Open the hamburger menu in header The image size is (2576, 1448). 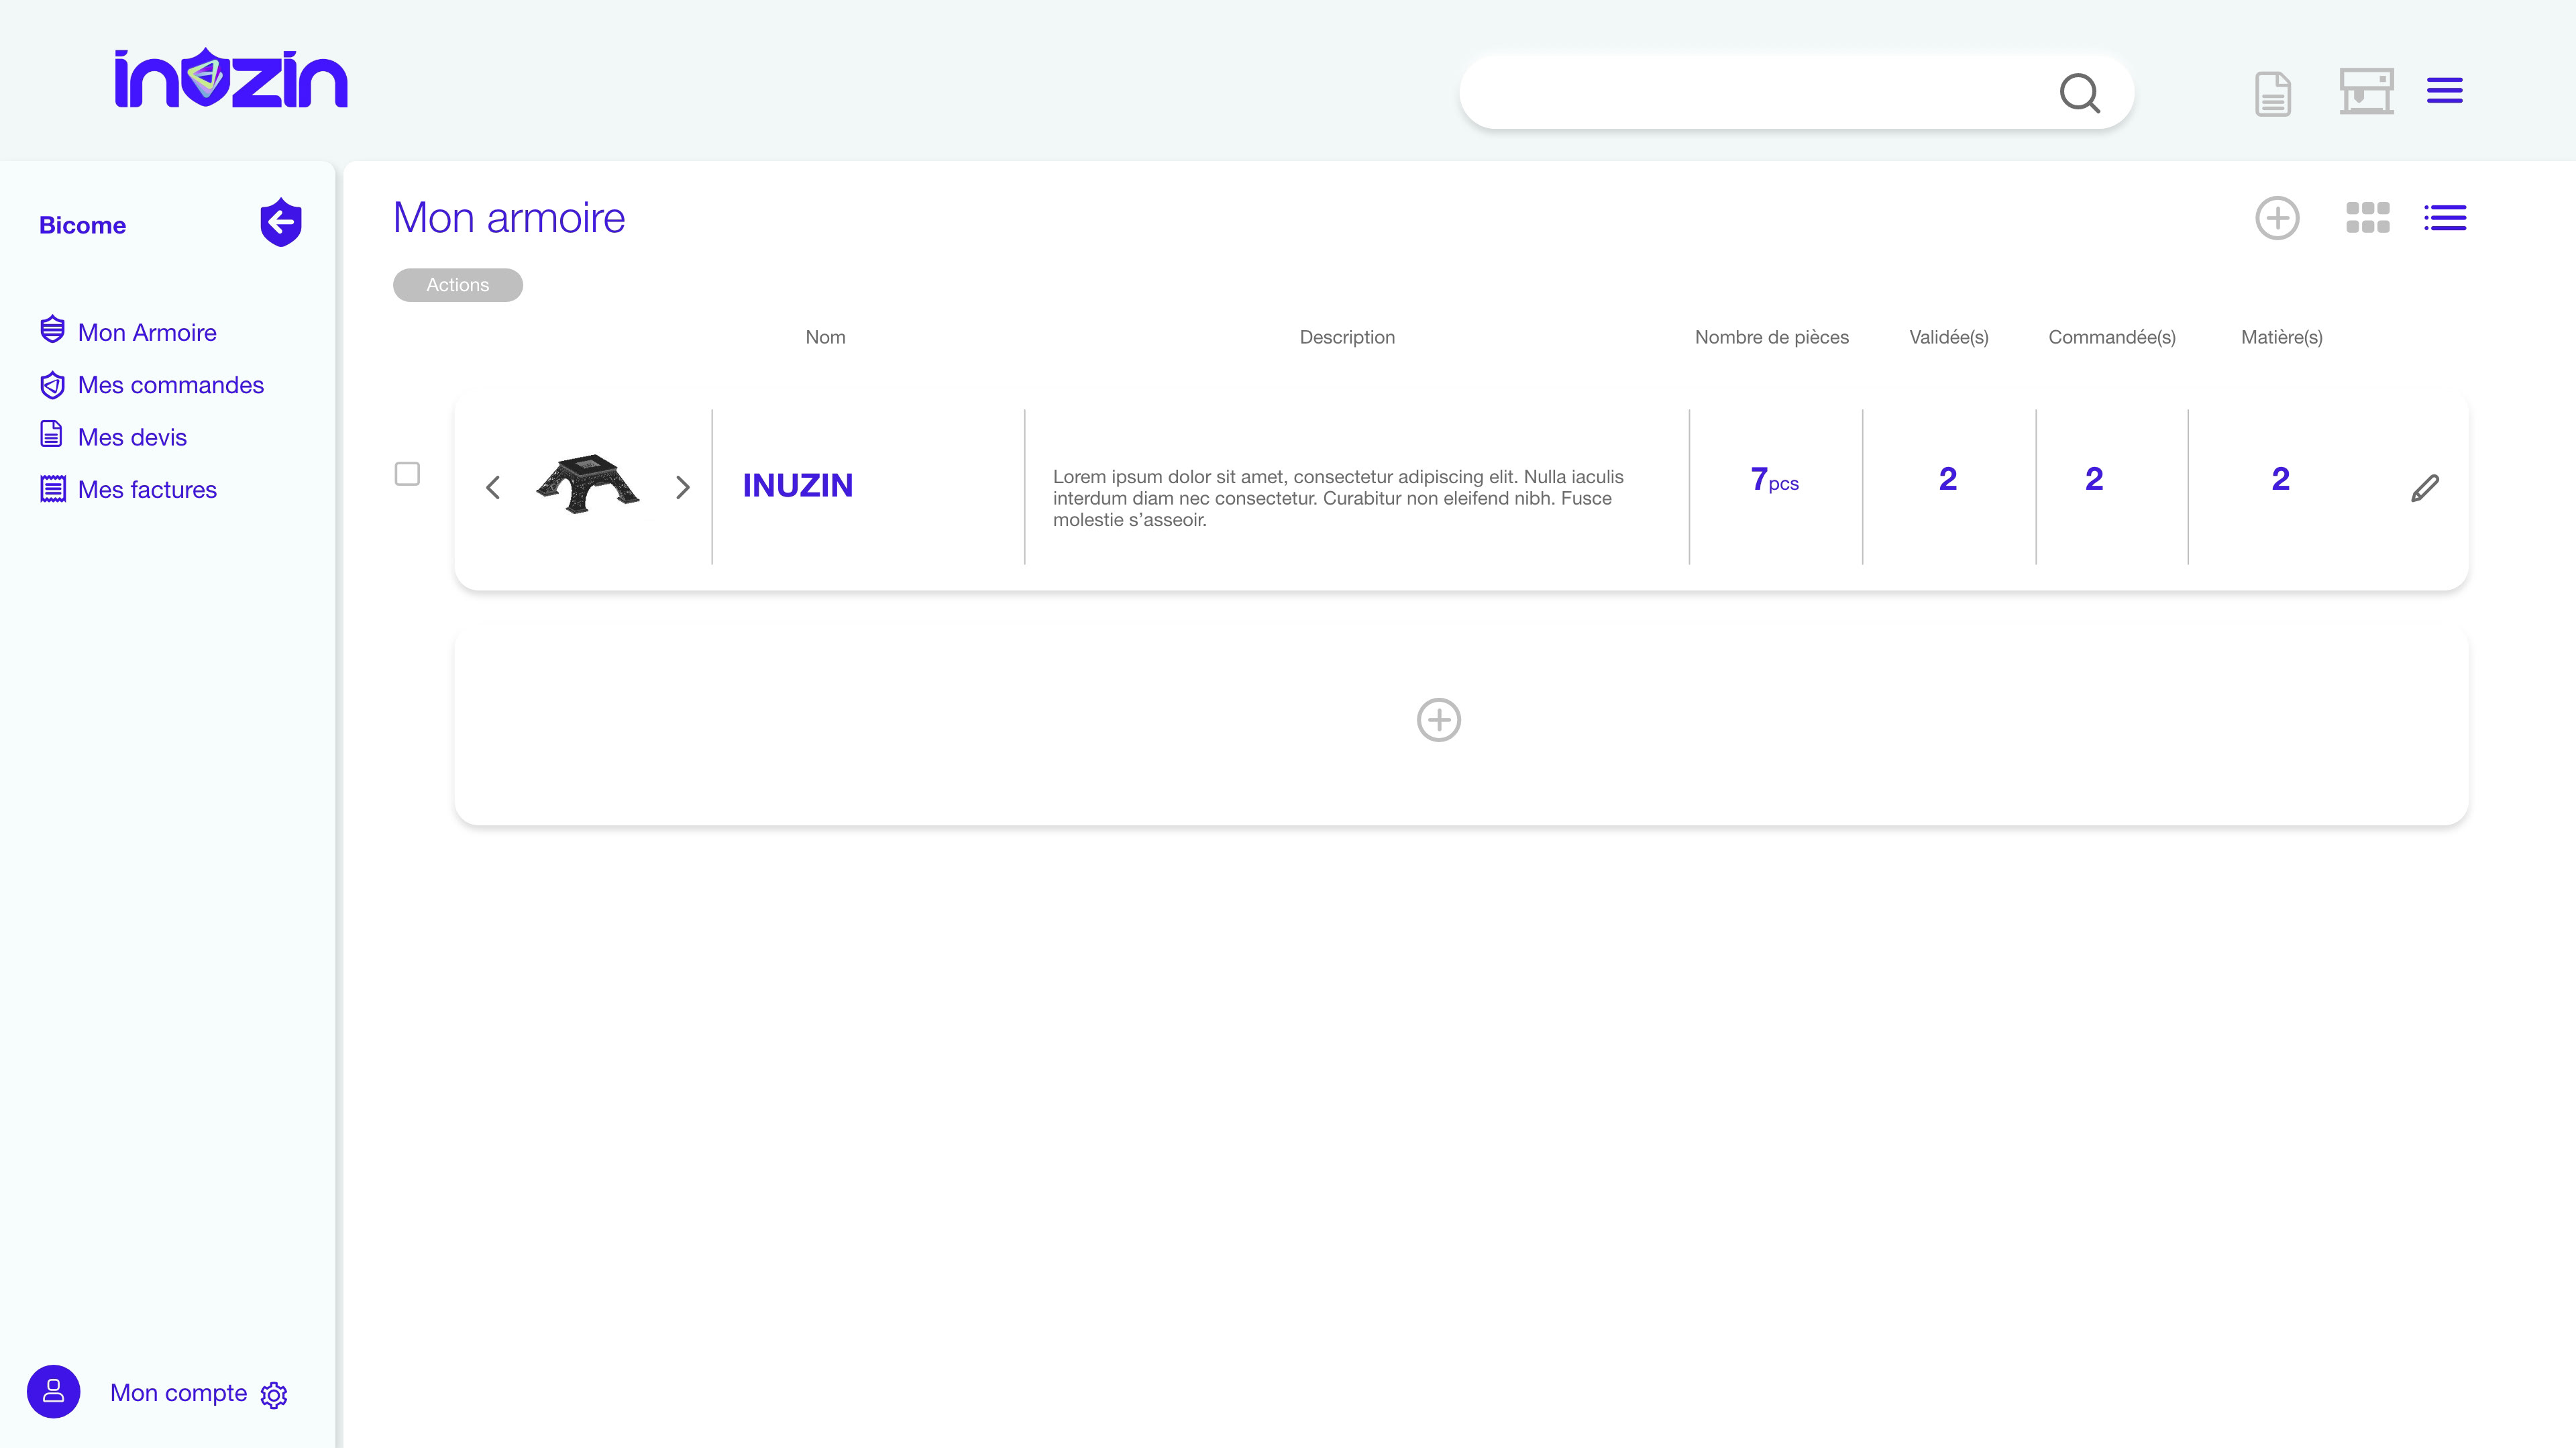2444,91
